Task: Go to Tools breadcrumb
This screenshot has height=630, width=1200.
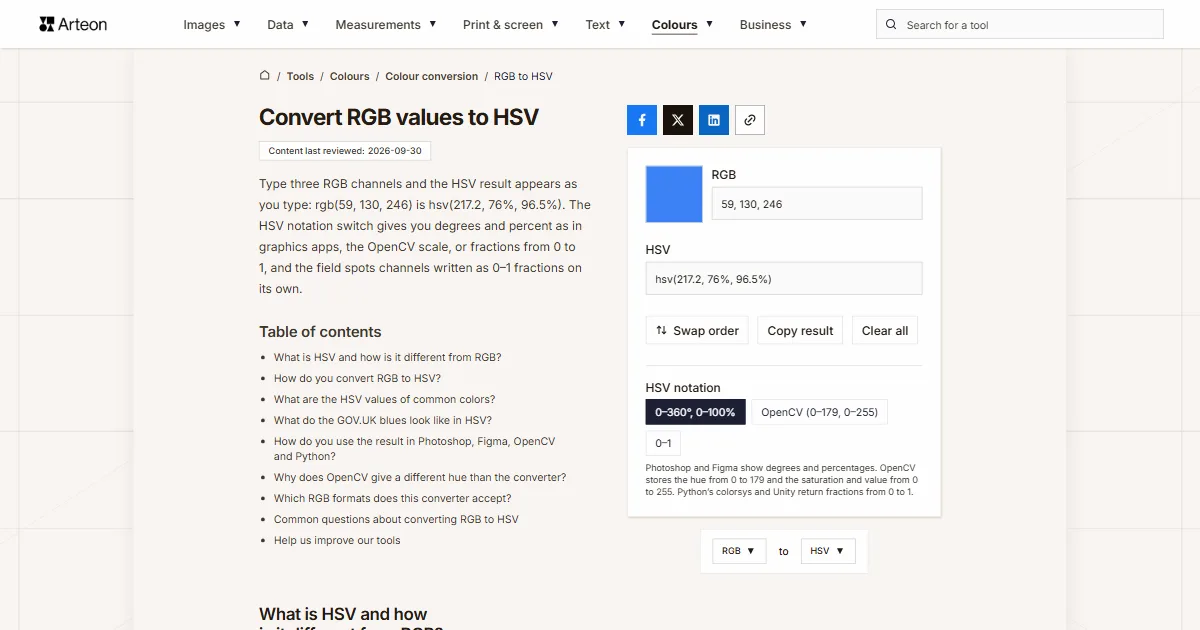Action: [x=300, y=76]
